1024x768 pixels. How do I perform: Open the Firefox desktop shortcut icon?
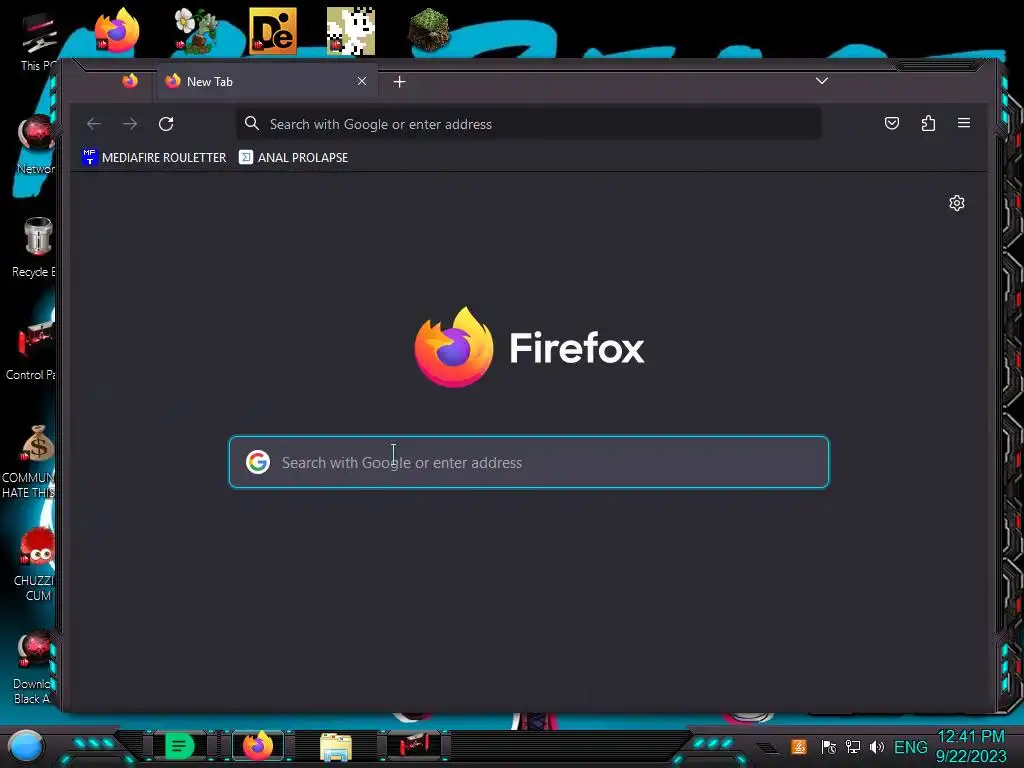(x=117, y=31)
